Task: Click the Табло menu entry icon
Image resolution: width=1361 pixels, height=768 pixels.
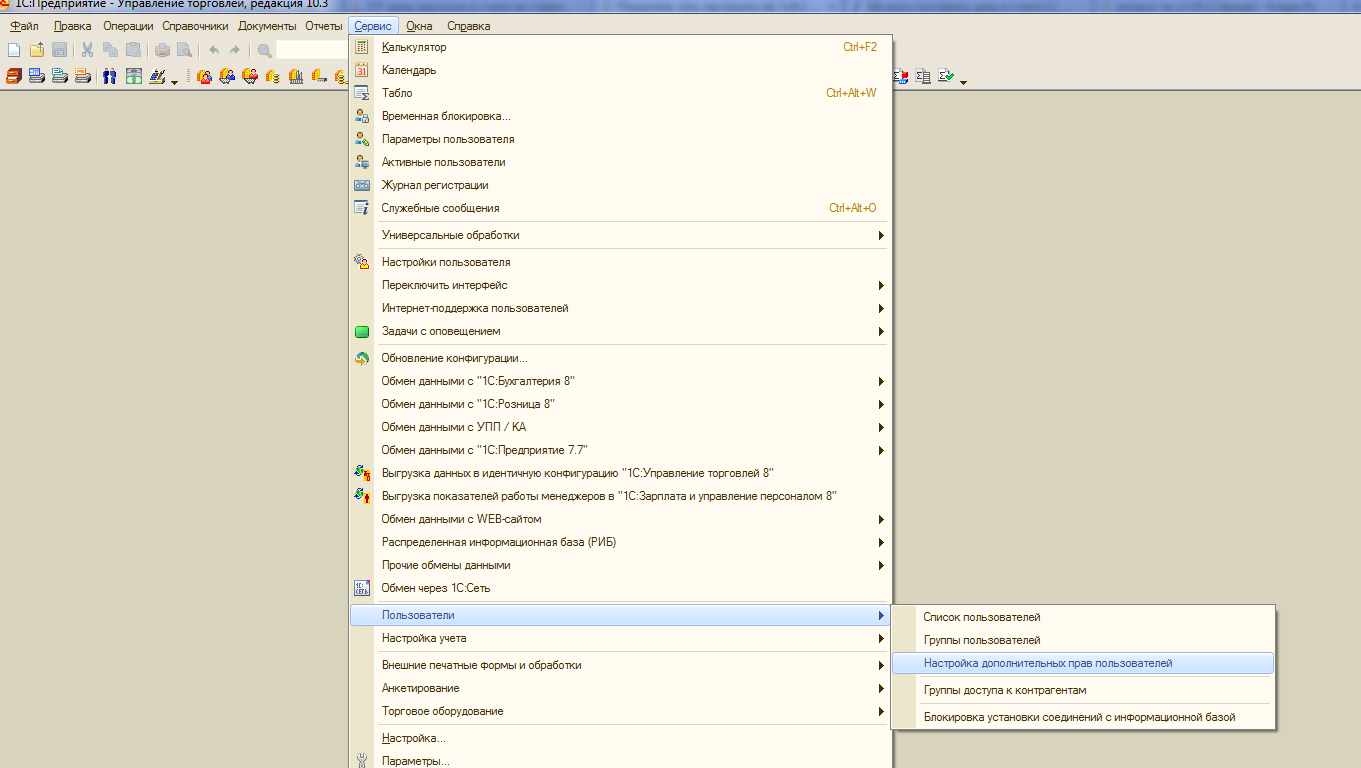Action: click(362, 93)
